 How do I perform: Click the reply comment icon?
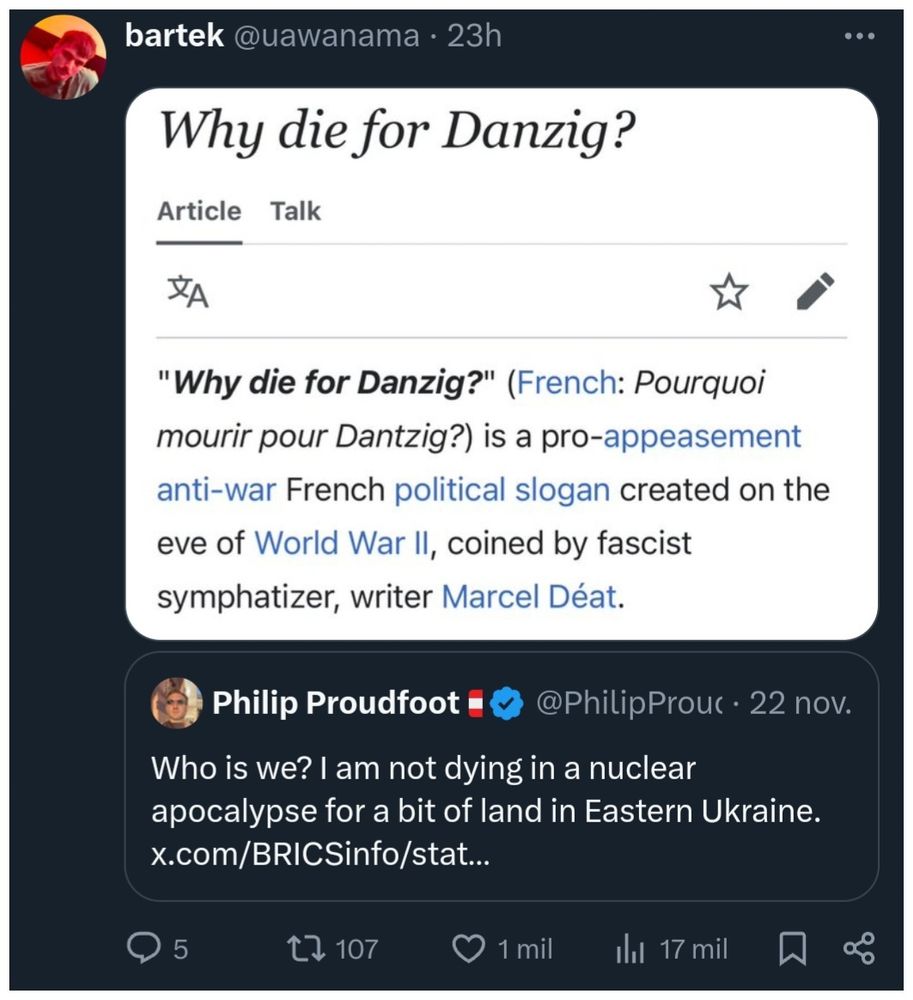click(147, 947)
